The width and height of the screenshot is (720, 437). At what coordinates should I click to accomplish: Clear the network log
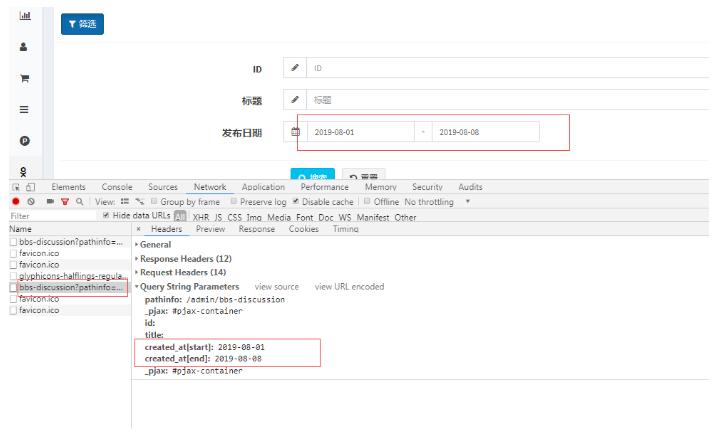[31, 201]
